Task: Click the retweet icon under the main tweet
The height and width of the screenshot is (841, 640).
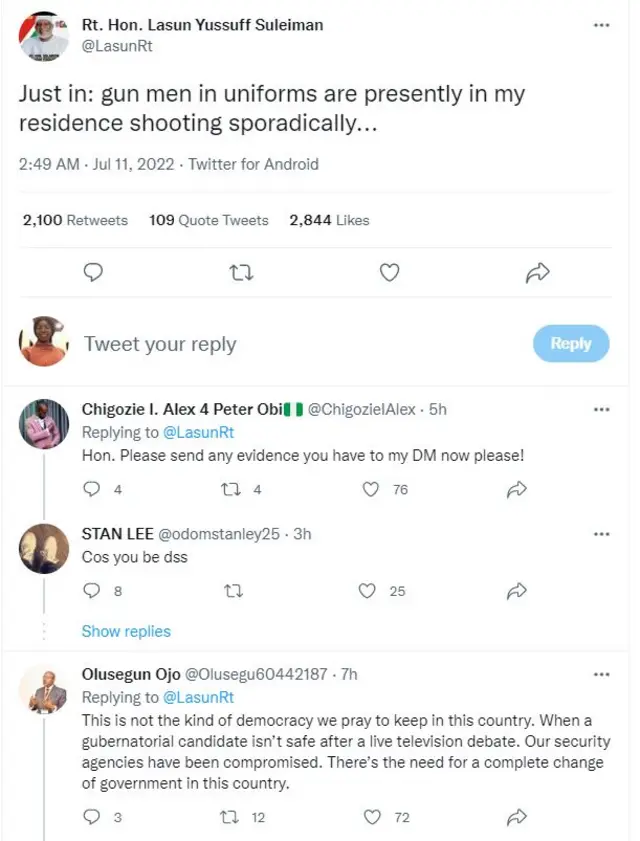Action: pos(241,272)
